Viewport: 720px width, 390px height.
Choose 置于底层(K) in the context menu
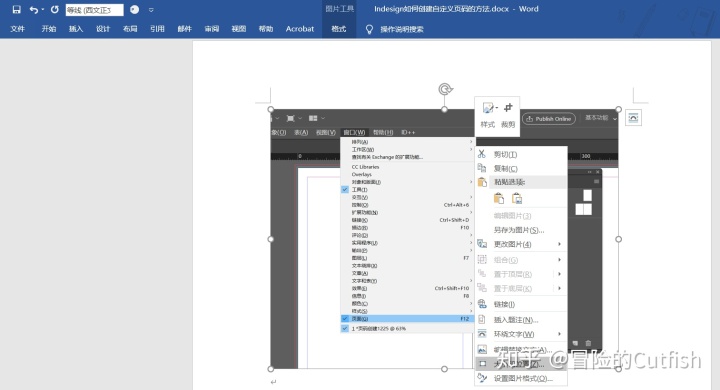513,288
